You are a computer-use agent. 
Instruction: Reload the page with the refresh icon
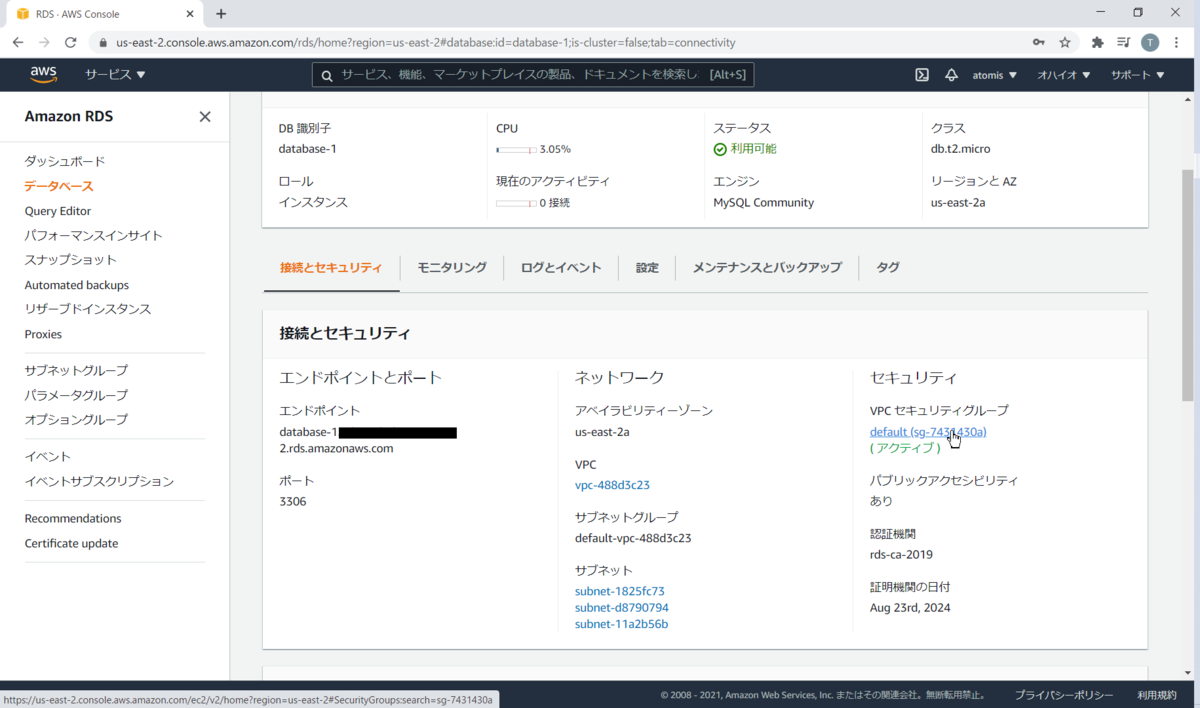tap(70, 42)
